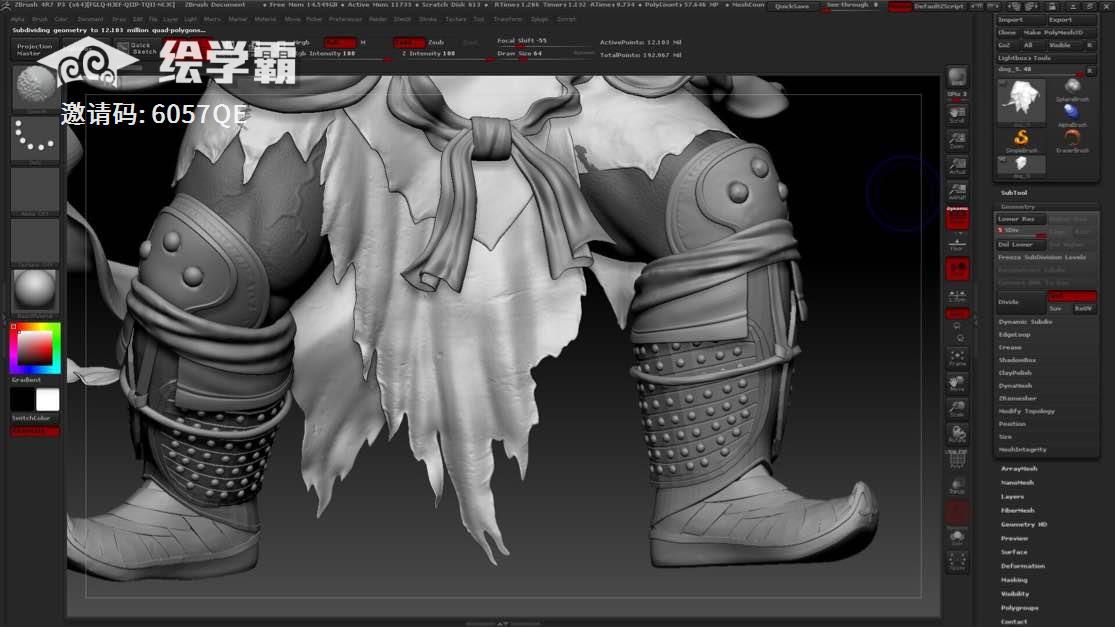1115x627 pixels.
Task: Click the Frame mesh icon
Action: click(957, 358)
